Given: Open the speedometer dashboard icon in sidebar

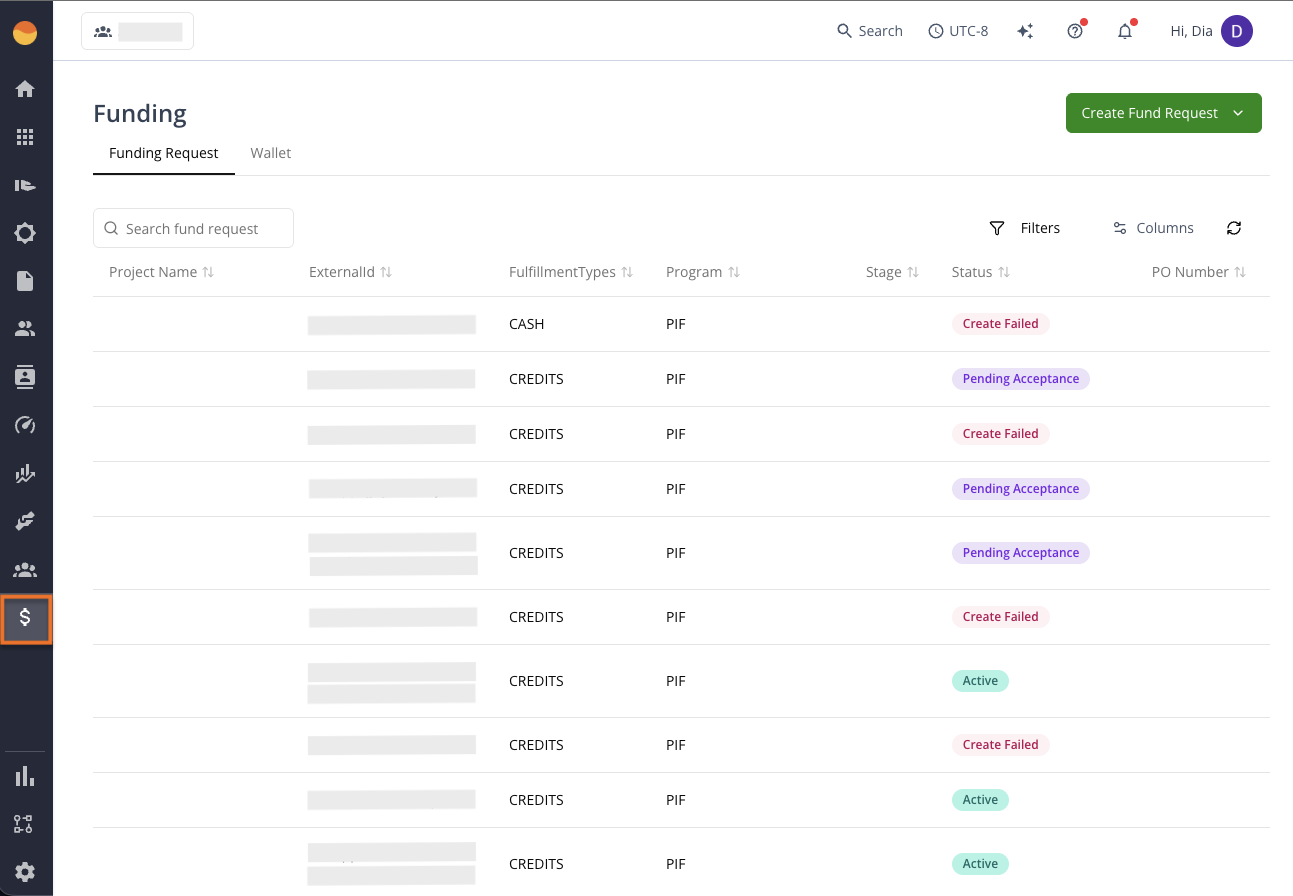Looking at the screenshot, I should [25, 425].
